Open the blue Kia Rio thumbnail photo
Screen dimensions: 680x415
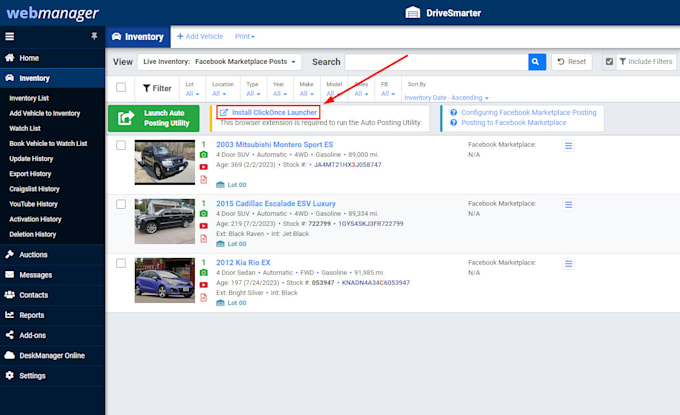[x=165, y=280]
